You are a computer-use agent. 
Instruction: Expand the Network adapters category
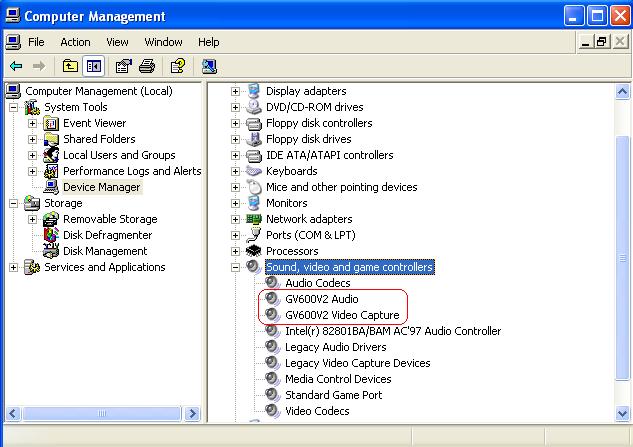coord(235,219)
